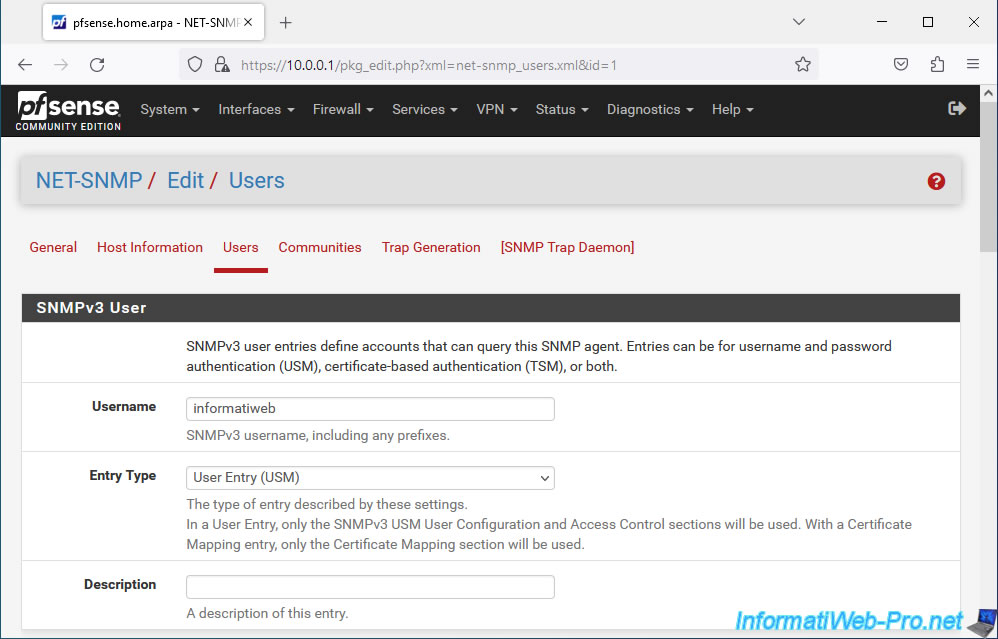Click the Username input field
The height and width of the screenshot is (639, 998).
pos(370,409)
